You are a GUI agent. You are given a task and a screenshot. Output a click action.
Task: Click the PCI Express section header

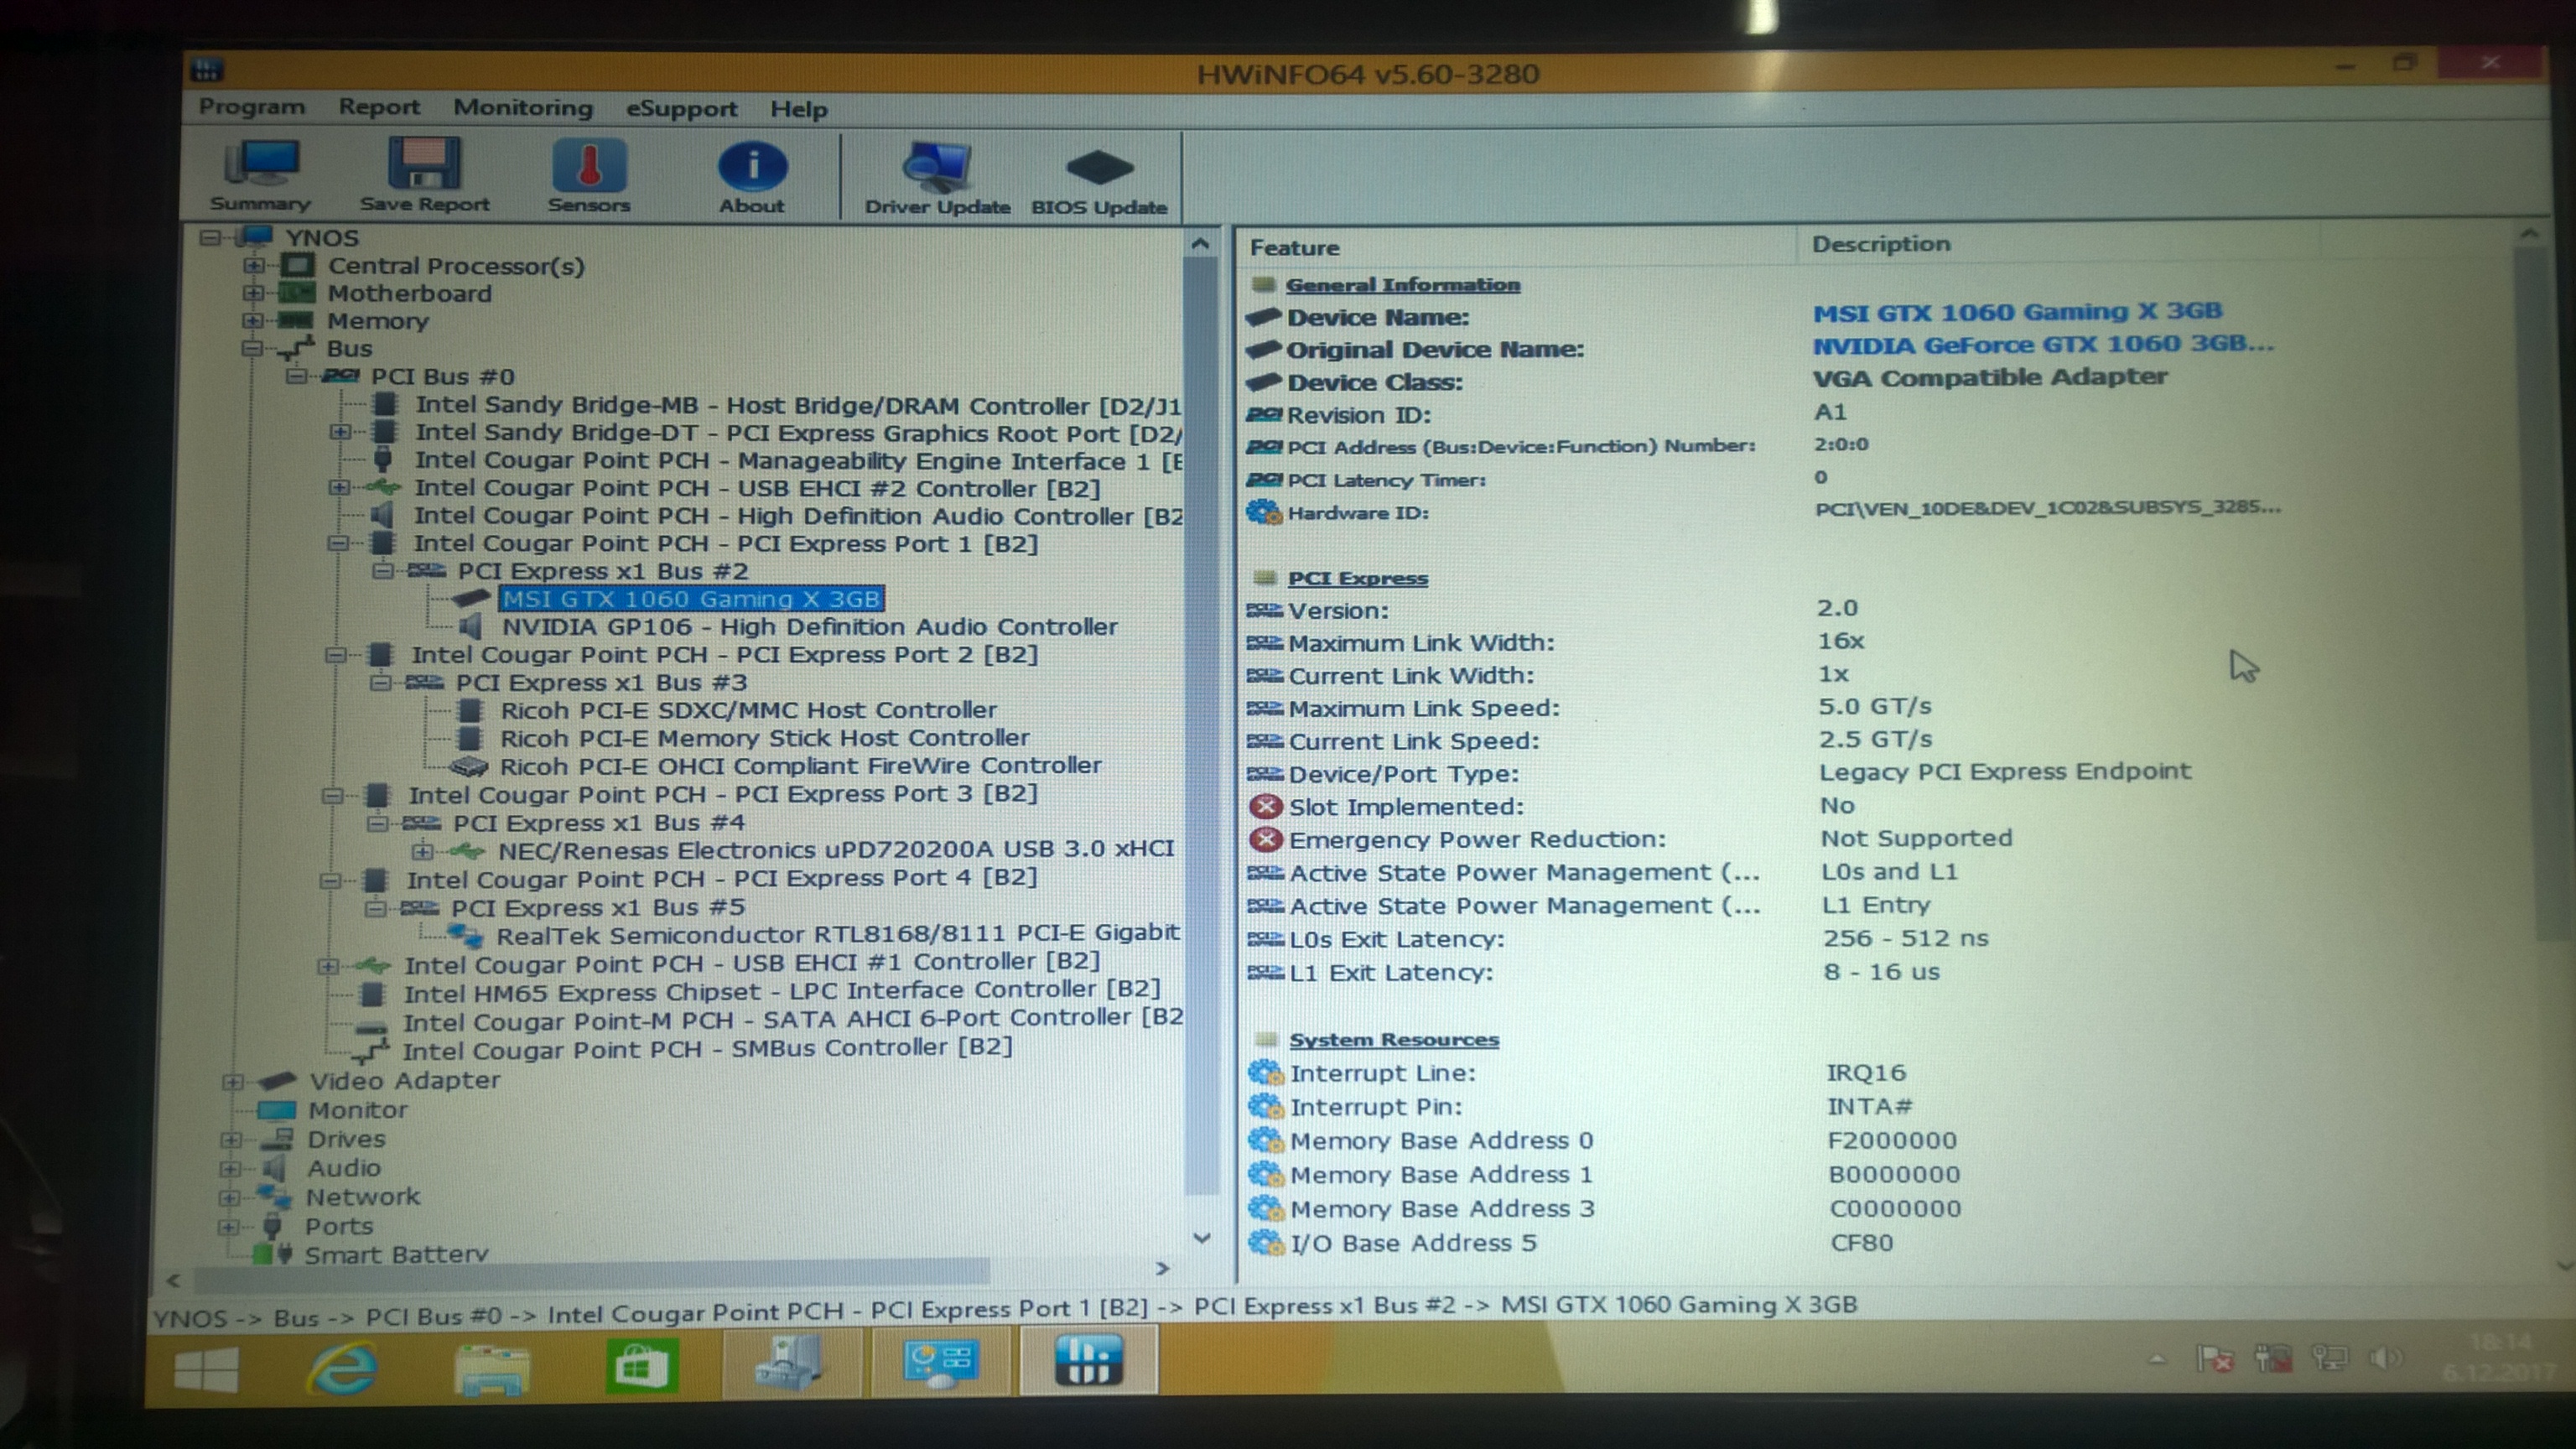tap(1357, 578)
